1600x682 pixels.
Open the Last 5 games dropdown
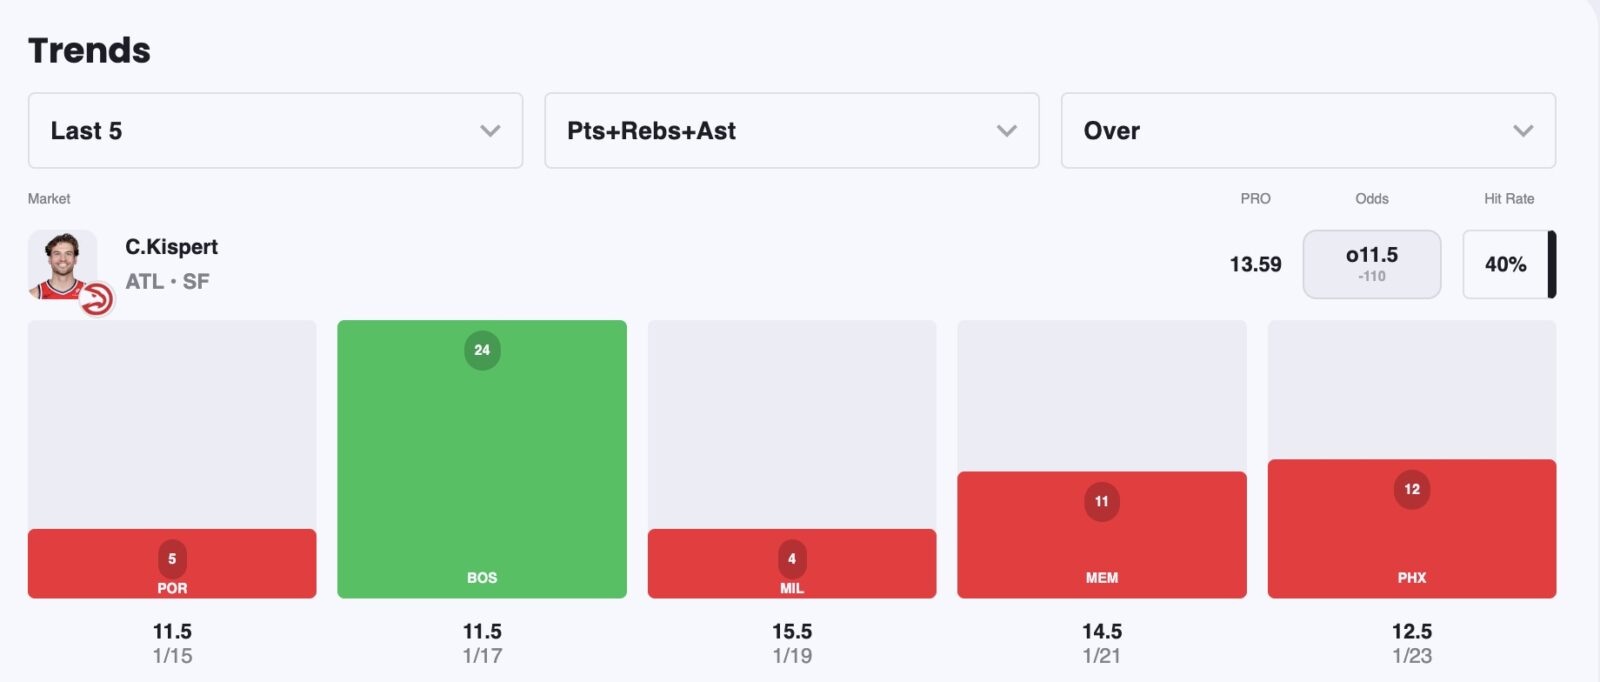tap(275, 131)
